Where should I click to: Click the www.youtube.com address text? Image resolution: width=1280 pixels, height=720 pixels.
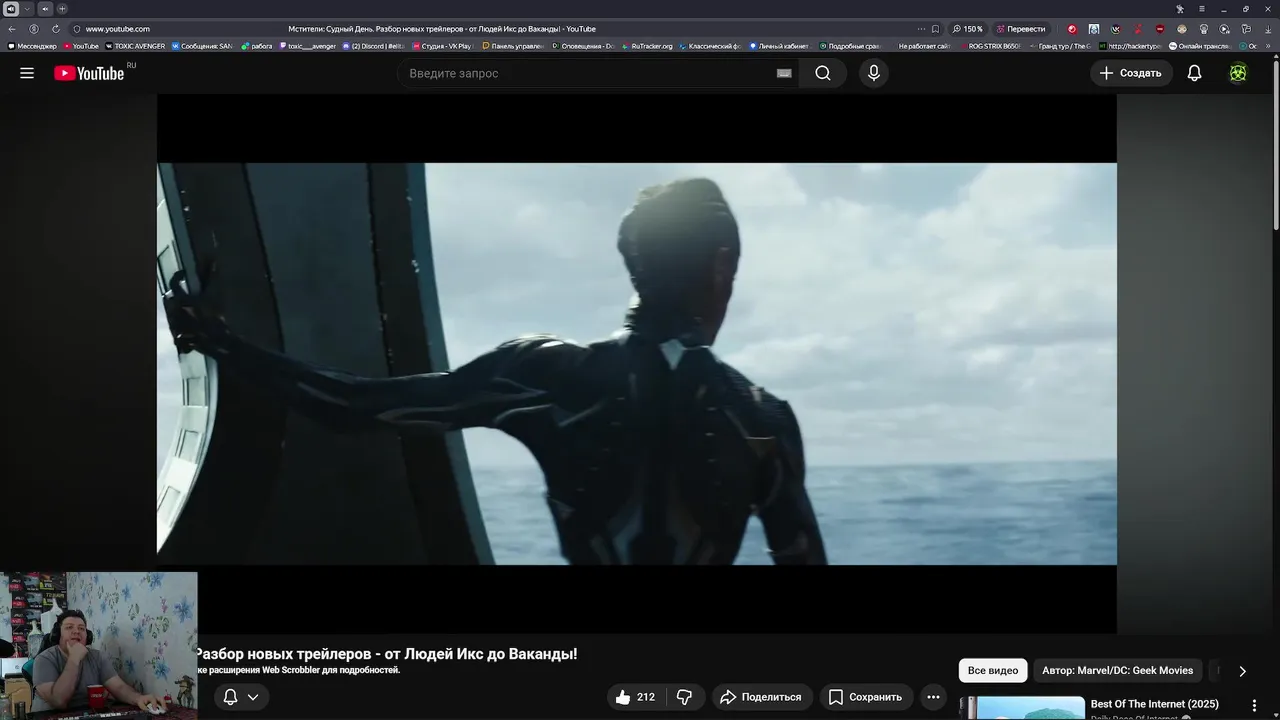pos(118,29)
